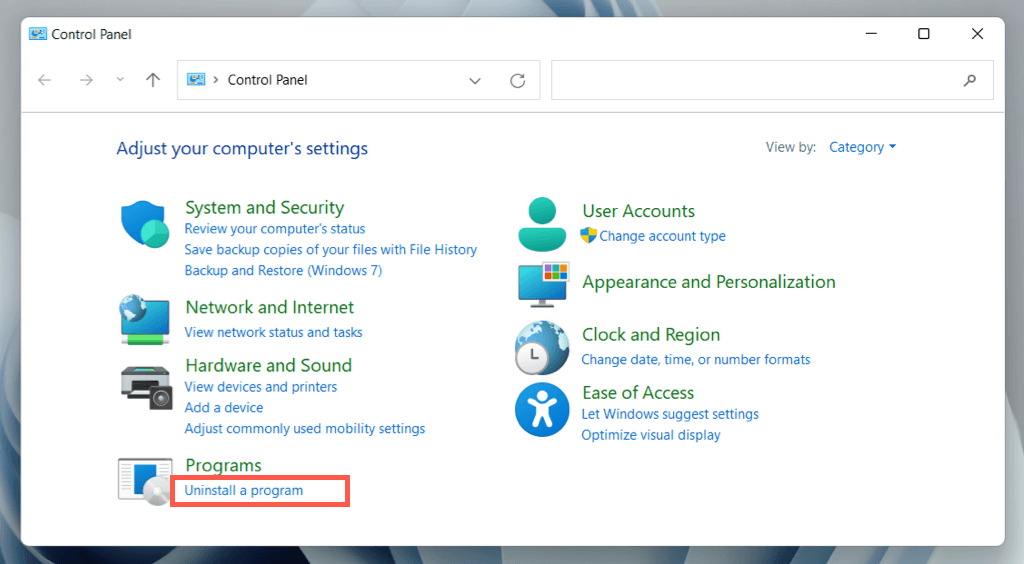1024x564 pixels.
Task: Open Change account type link
Action: [x=662, y=237]
